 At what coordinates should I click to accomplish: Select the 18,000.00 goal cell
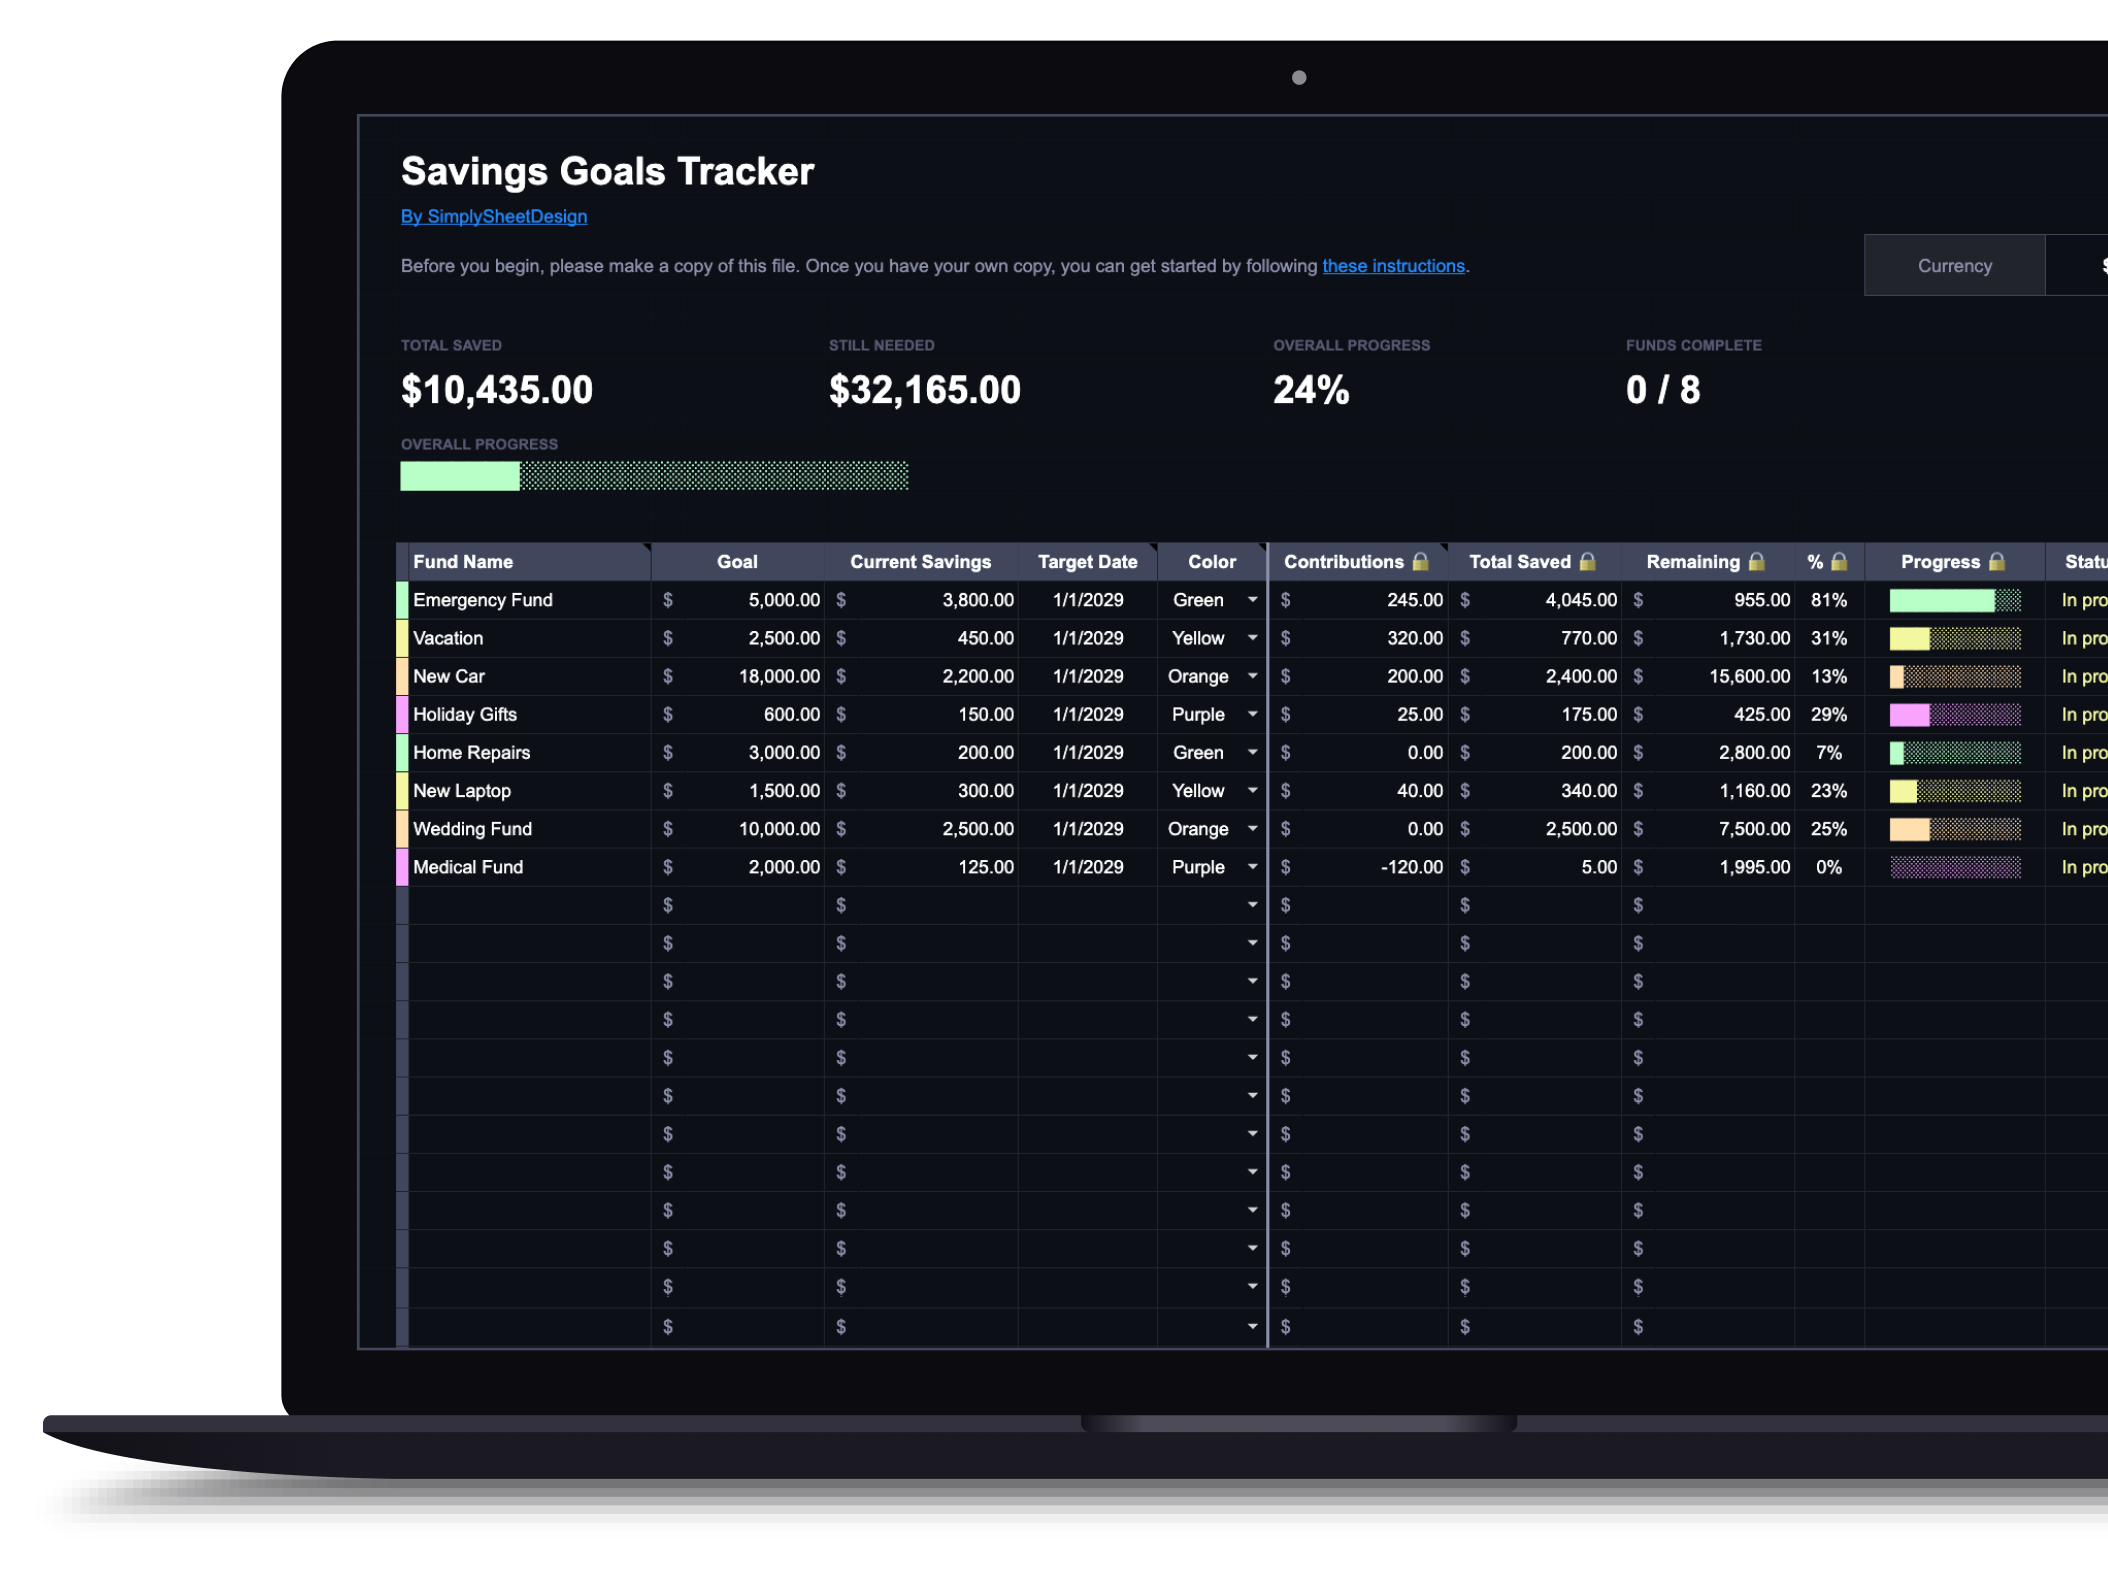738,676
